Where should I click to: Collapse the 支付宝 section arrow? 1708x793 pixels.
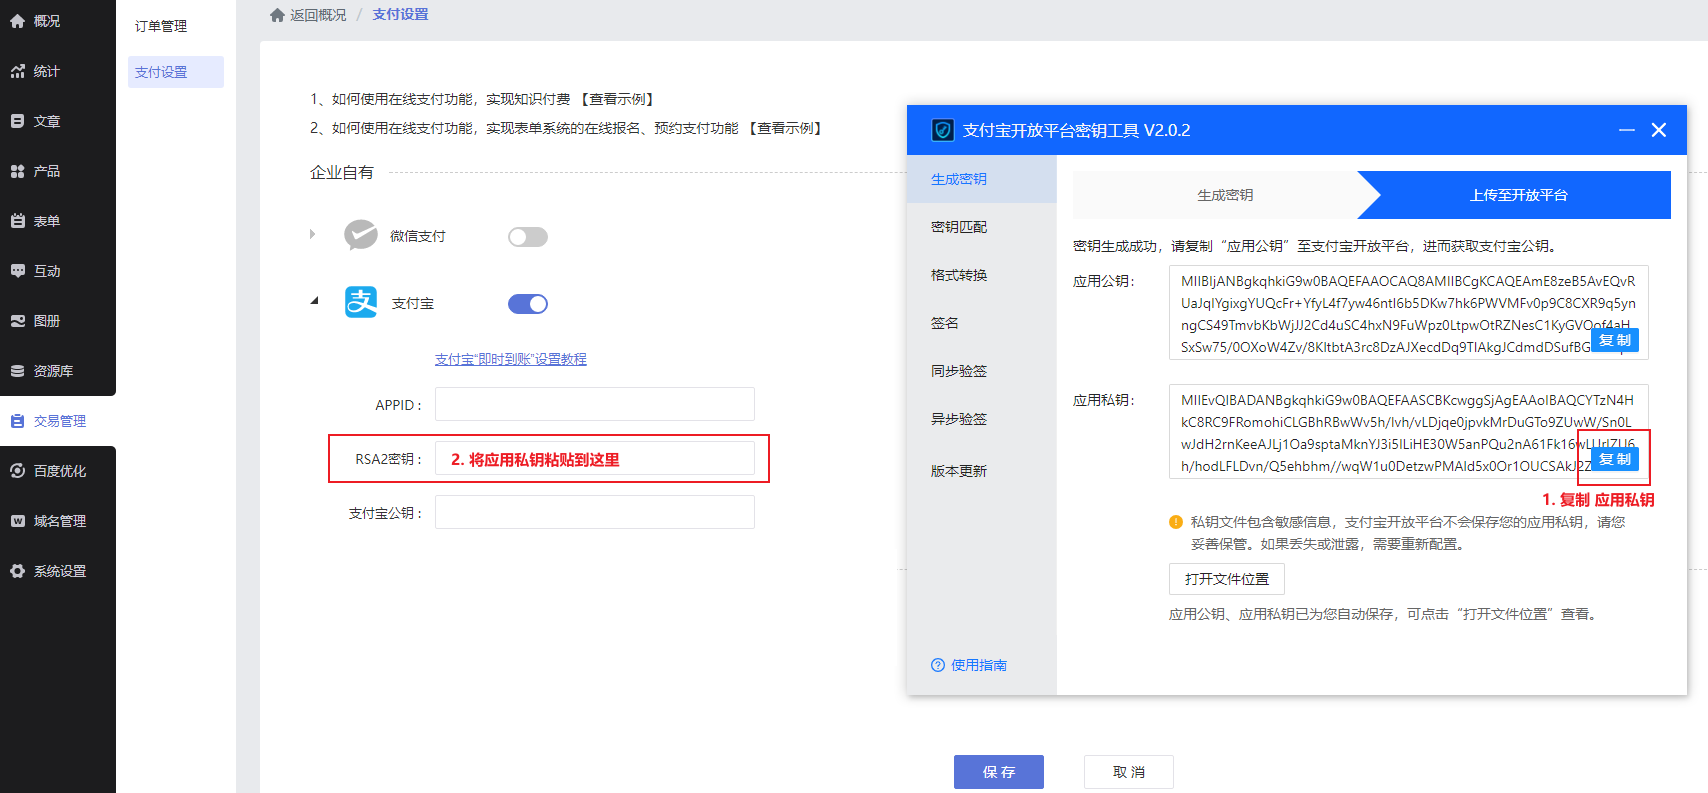point(314,300)
